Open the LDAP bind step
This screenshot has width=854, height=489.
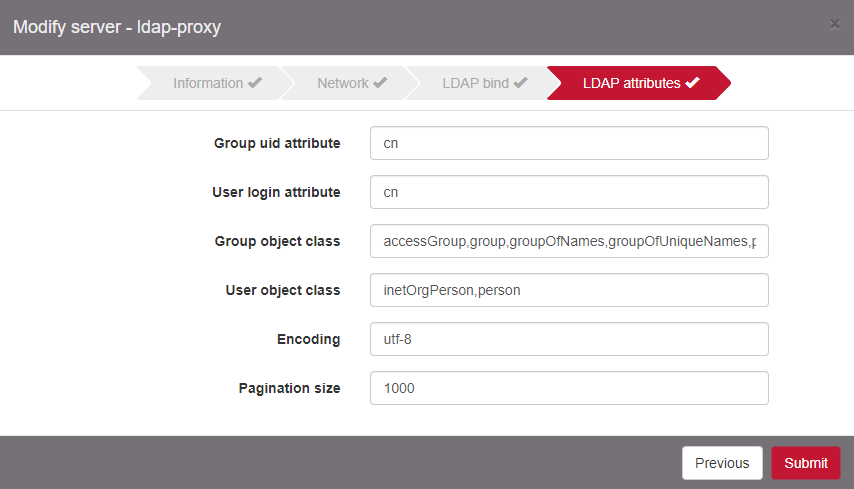476,83
